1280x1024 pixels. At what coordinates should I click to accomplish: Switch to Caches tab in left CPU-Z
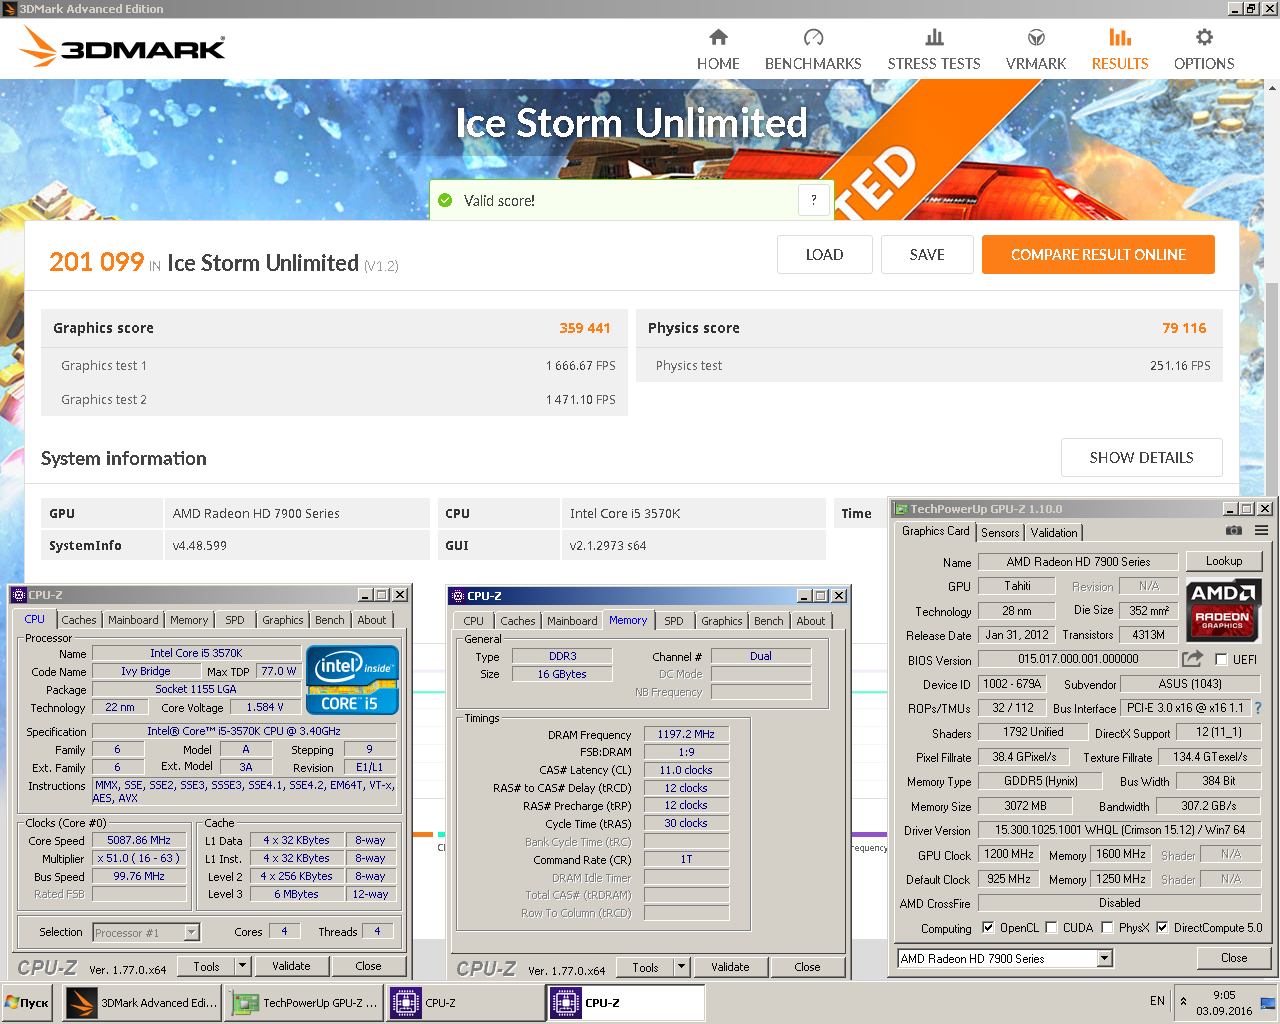79,620
